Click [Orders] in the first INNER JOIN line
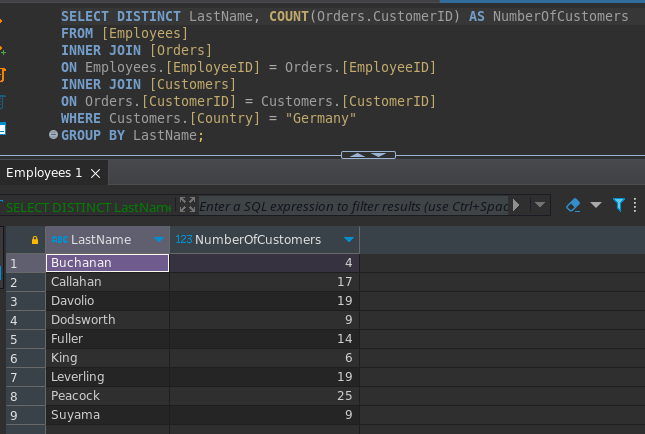The height and width of the screenshot is (434, 645). (x=181, y=50)
